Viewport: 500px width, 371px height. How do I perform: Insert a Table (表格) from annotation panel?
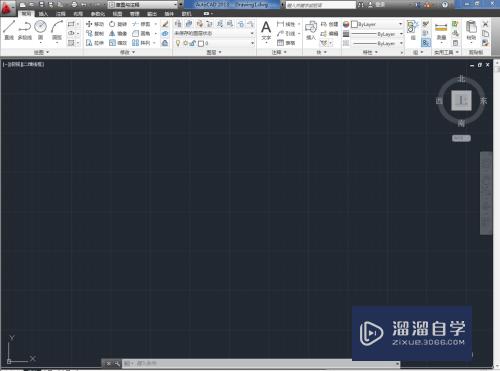(286, 43)
